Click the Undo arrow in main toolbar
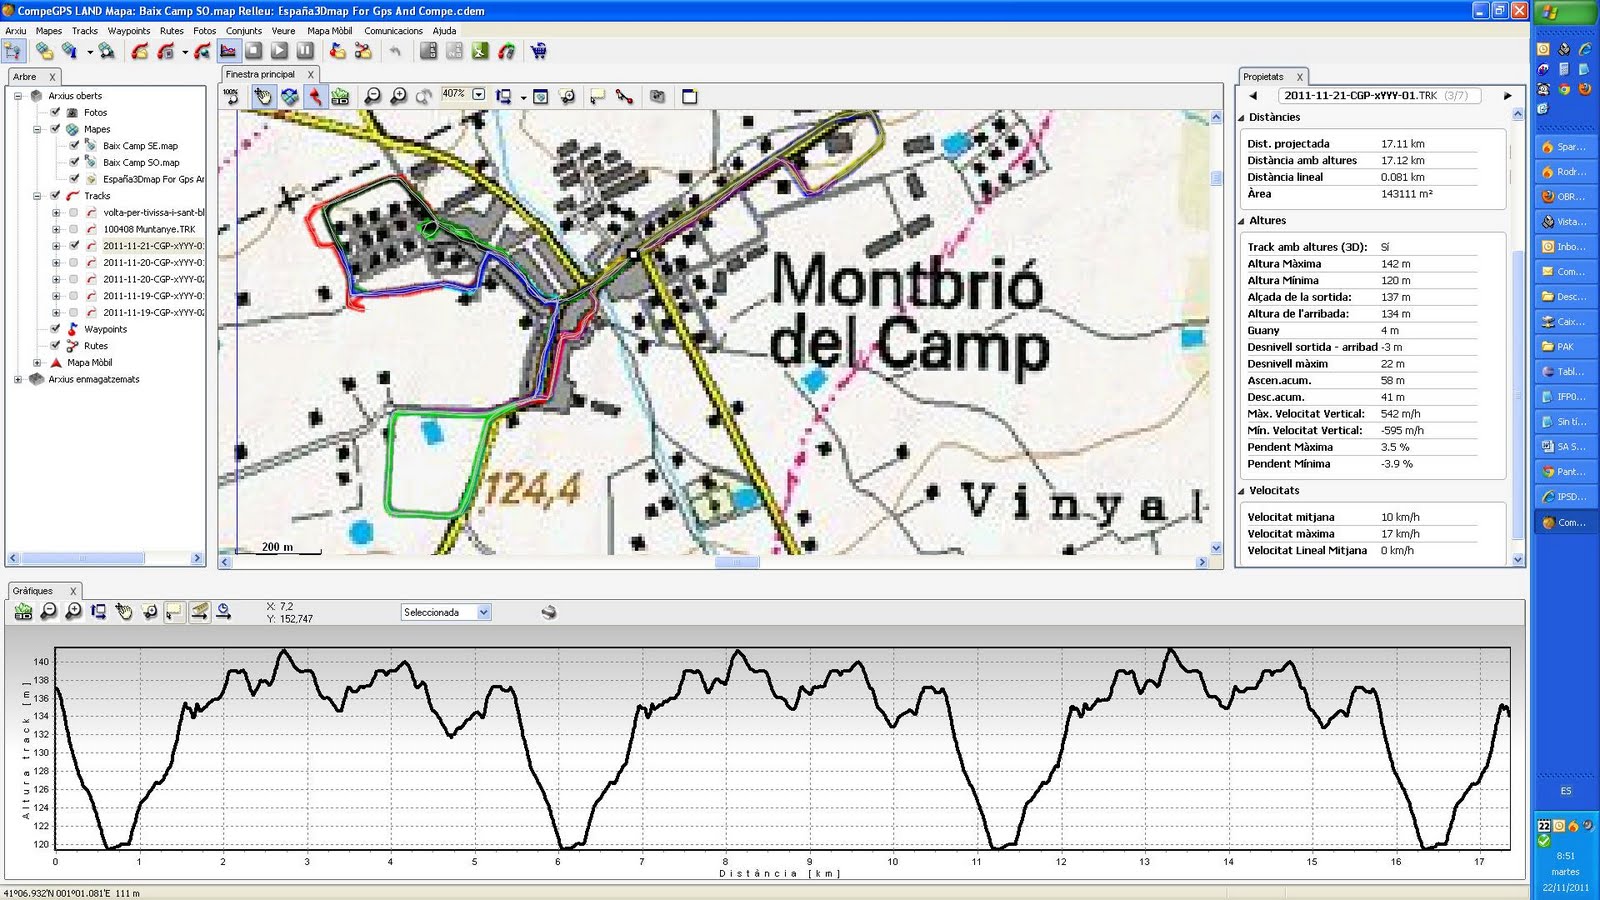This screenshot has width=1600, height=900. click(395, 51)
